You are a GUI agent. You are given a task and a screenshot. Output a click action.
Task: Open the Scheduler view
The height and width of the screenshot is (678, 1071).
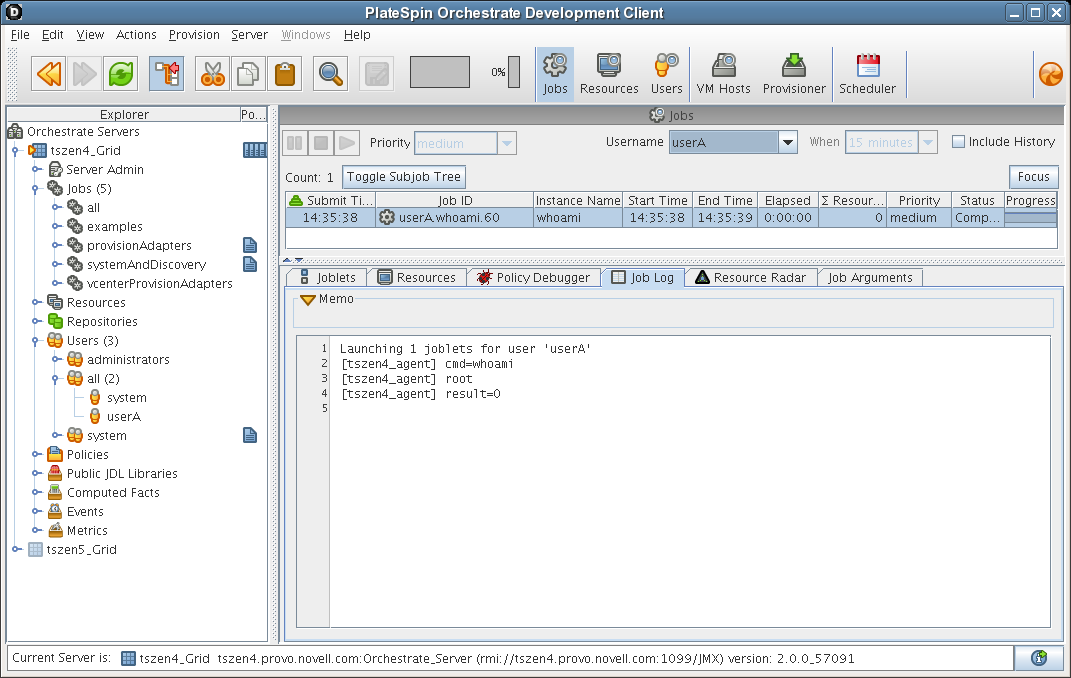(867, 74)
